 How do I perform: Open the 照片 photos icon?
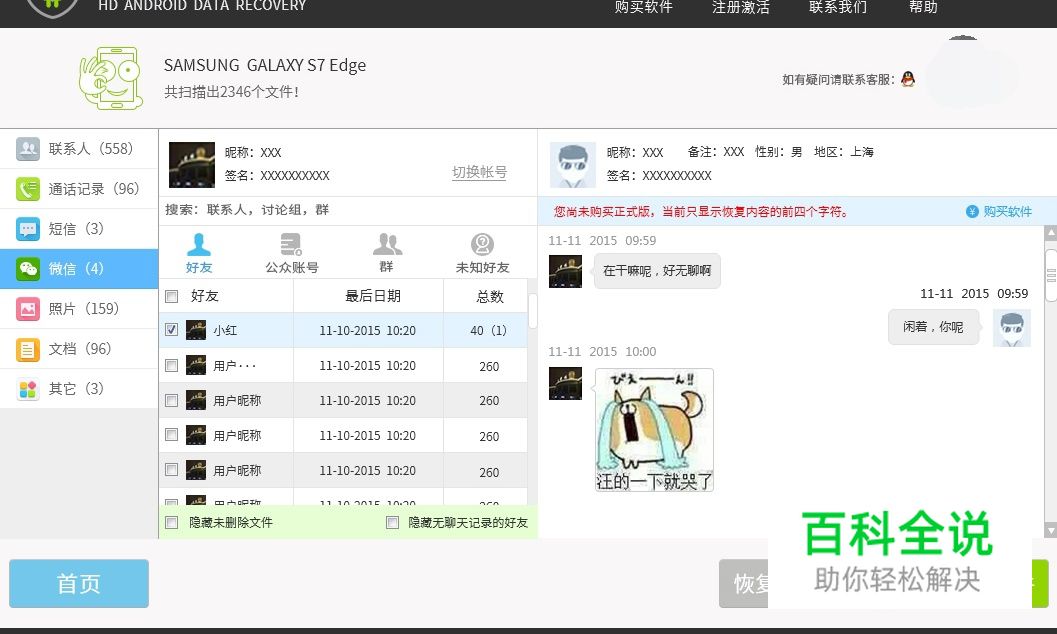[x=28, y=309]
